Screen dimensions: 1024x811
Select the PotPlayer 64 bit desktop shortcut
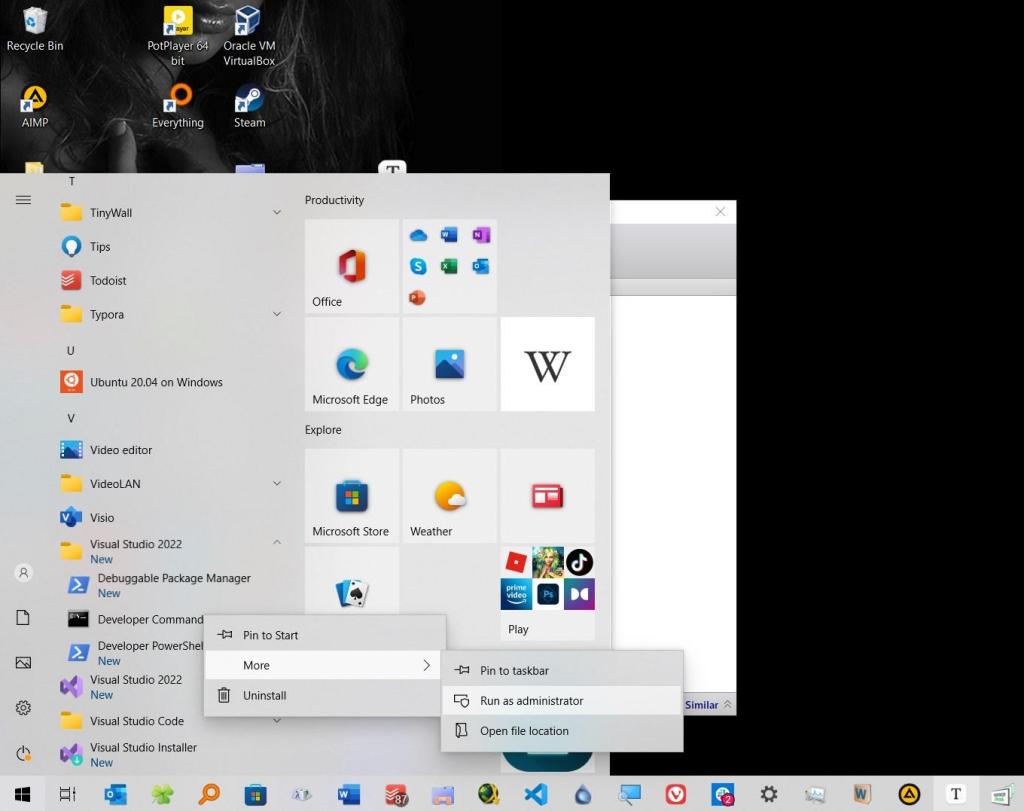(x=178, y=37)
